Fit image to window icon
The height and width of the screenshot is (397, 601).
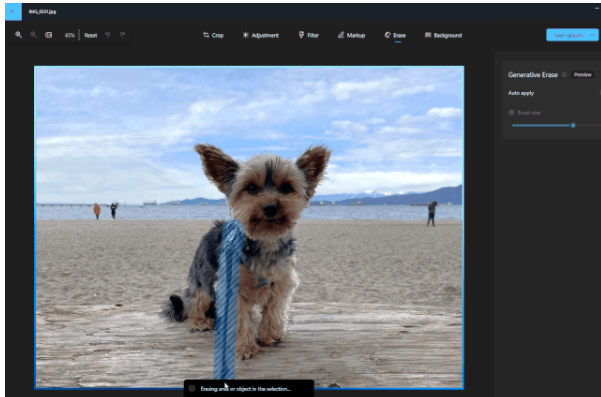pos(49,35)
